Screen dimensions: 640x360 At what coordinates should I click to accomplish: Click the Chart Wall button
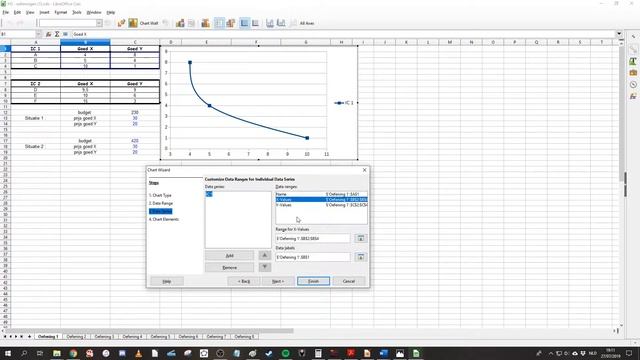click(149, 23)
